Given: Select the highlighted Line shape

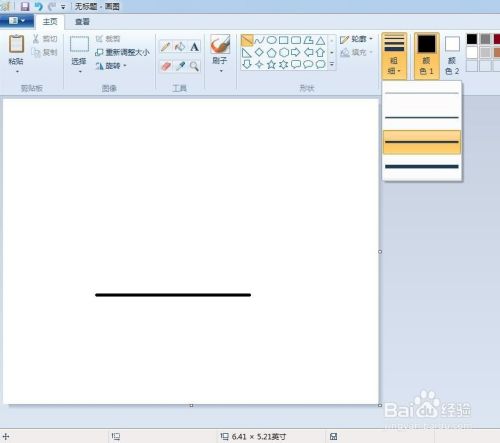Looking at the screenshot, I should (x=247, y=40).
